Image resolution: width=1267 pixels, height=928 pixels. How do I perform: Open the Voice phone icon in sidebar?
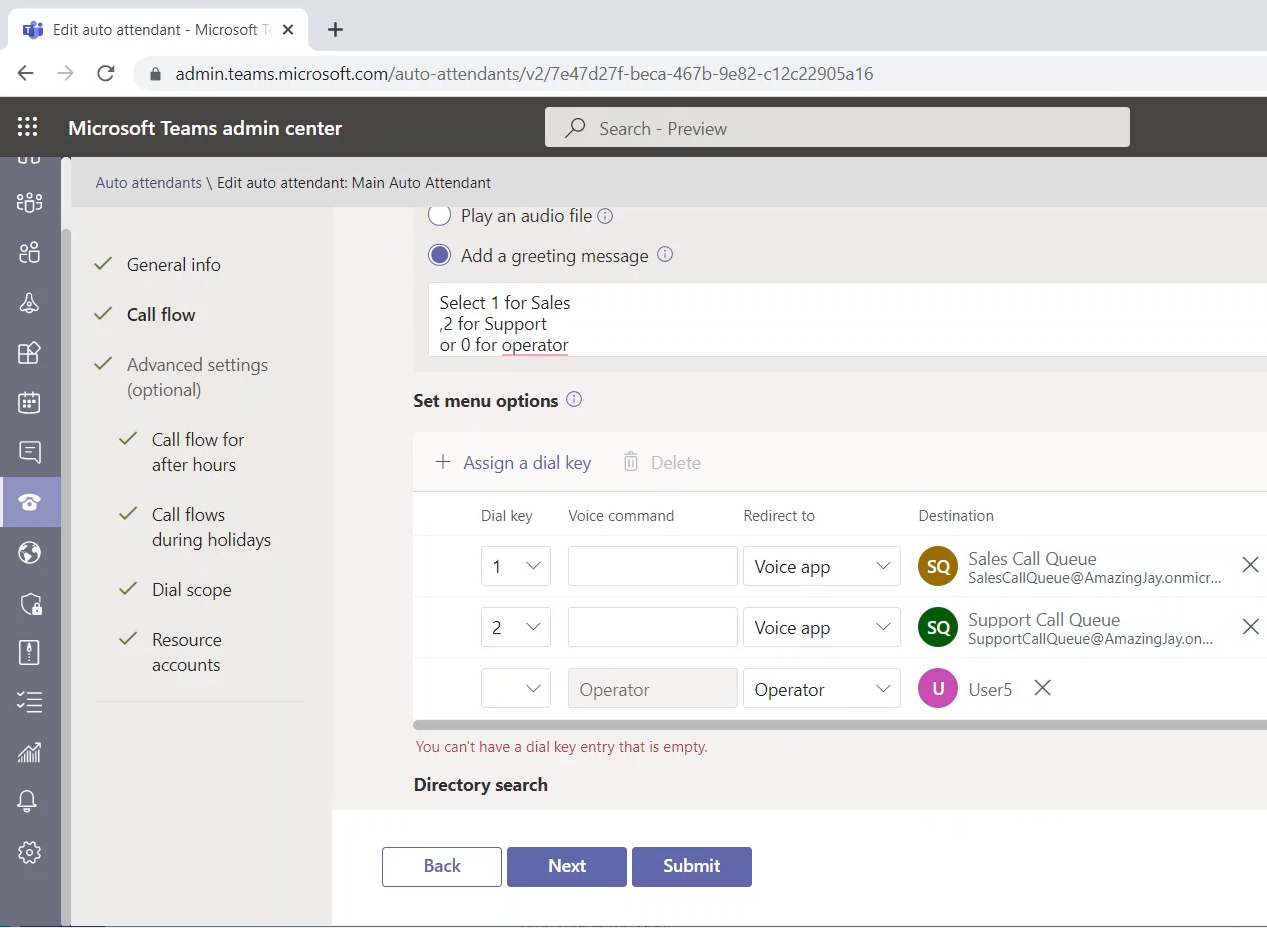29,502
